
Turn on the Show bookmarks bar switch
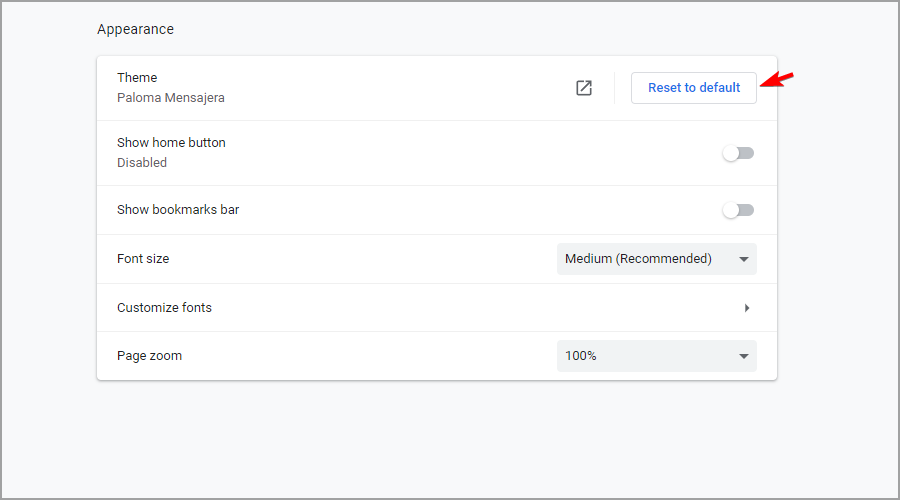[738, 210]
